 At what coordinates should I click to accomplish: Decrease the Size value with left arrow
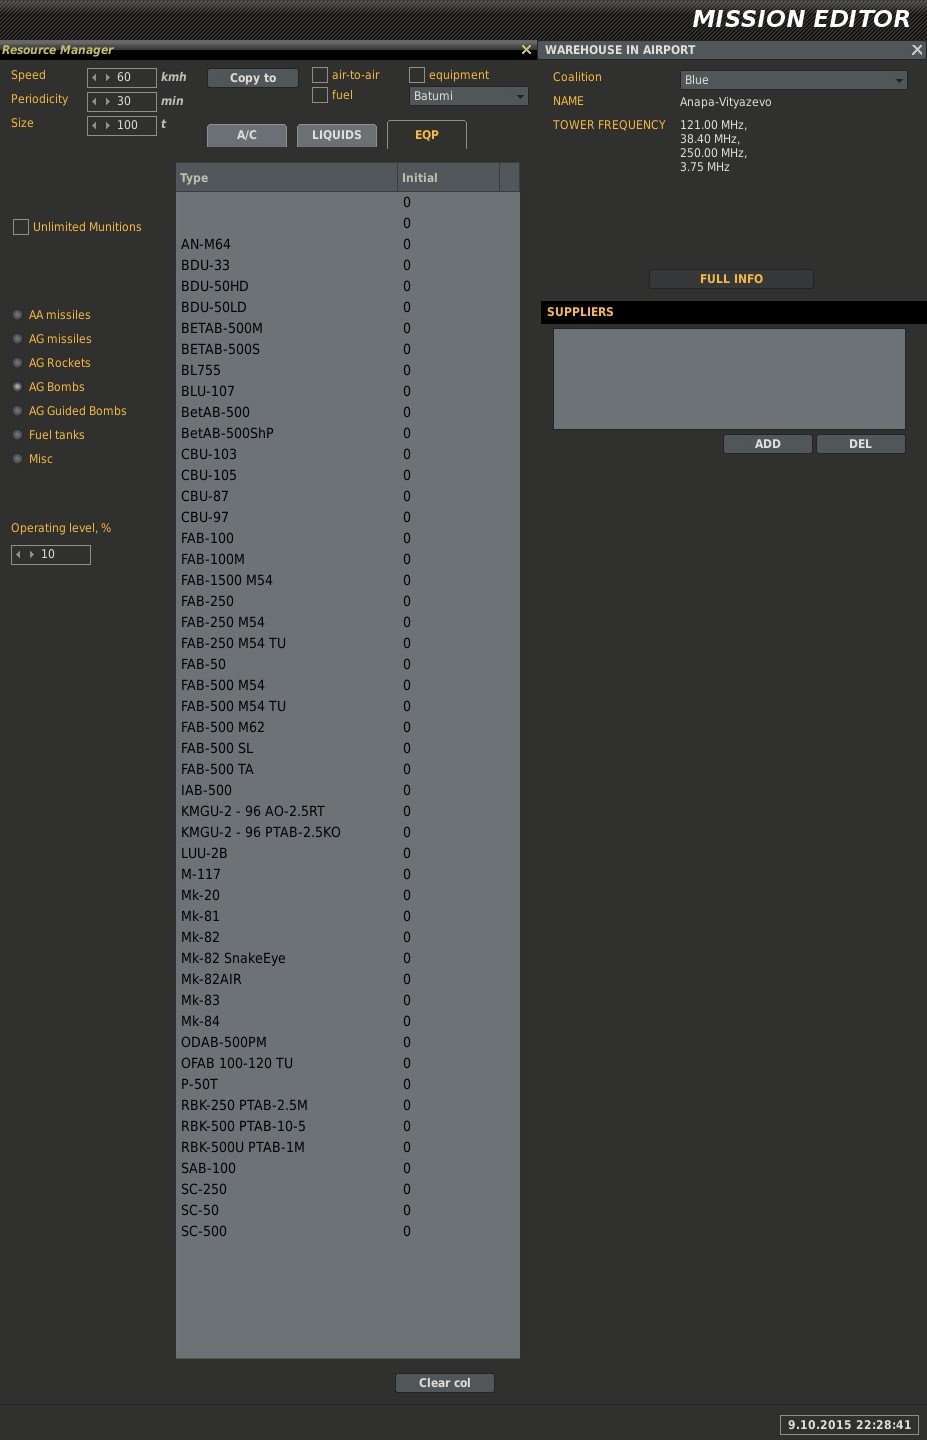pos(95,125)
